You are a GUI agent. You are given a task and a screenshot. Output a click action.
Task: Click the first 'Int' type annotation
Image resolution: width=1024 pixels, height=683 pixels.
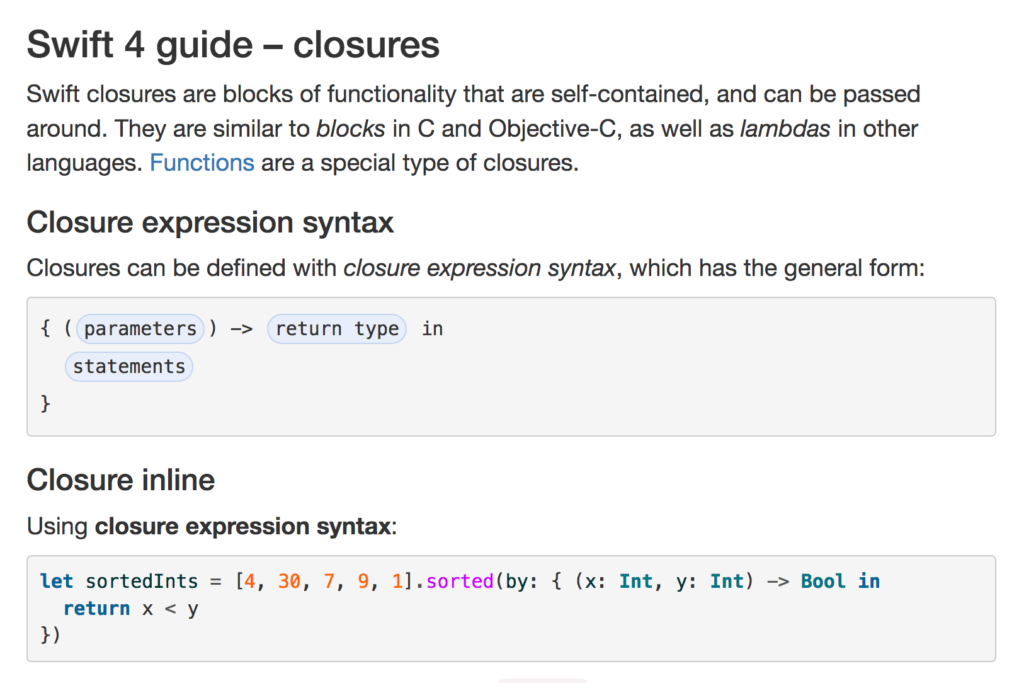tap(636, 581)
